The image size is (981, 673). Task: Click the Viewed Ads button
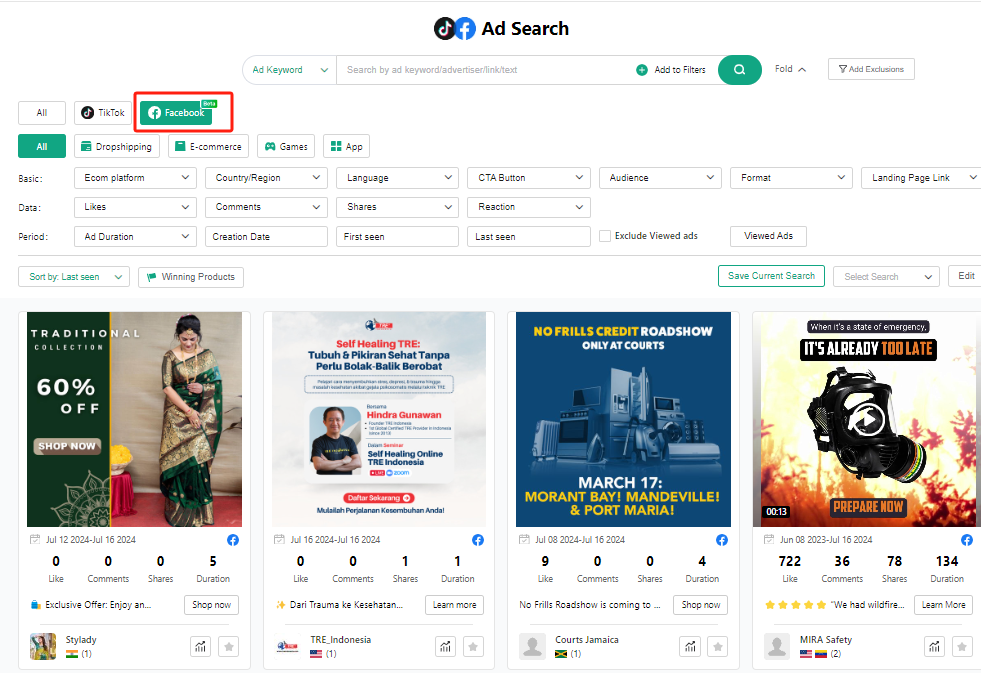[768, 236]
